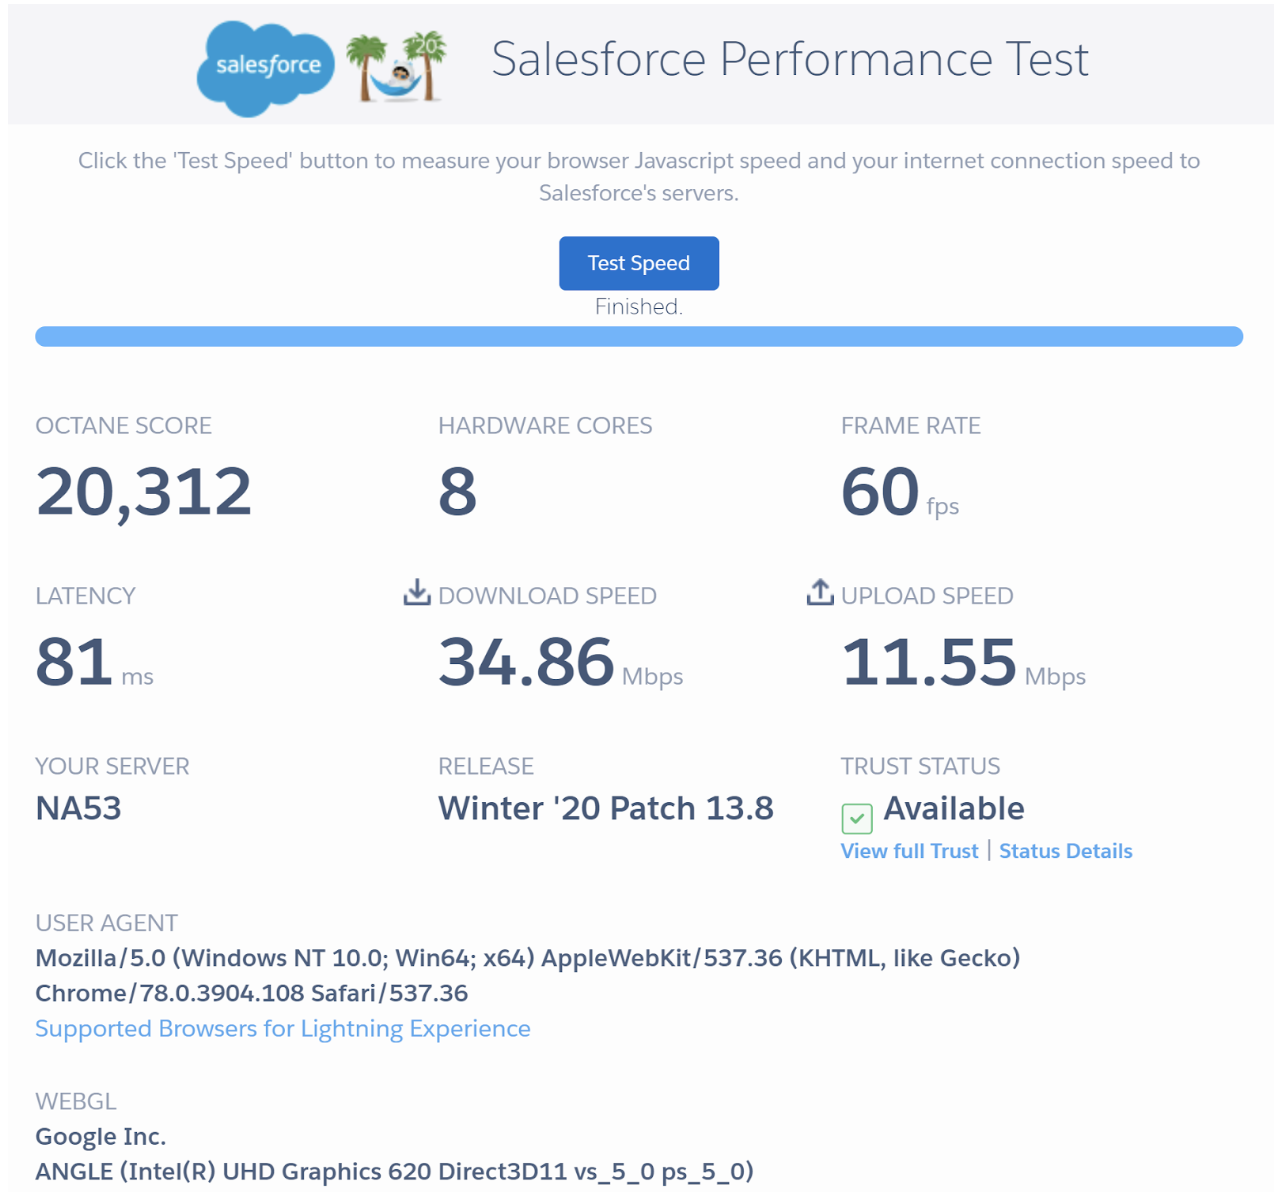Click the DOWNLOAD SPEED label
This screenshot has width=1274, height=1200.
547,596
